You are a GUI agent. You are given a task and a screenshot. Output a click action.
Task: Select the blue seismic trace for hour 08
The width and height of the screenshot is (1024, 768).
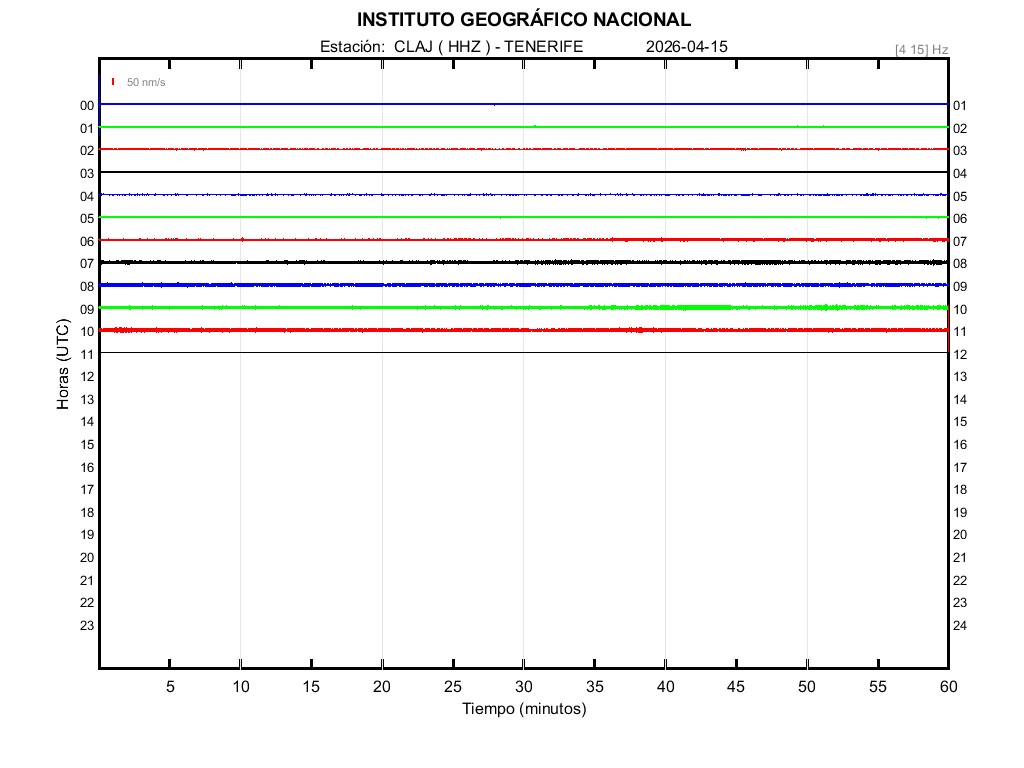523,285
